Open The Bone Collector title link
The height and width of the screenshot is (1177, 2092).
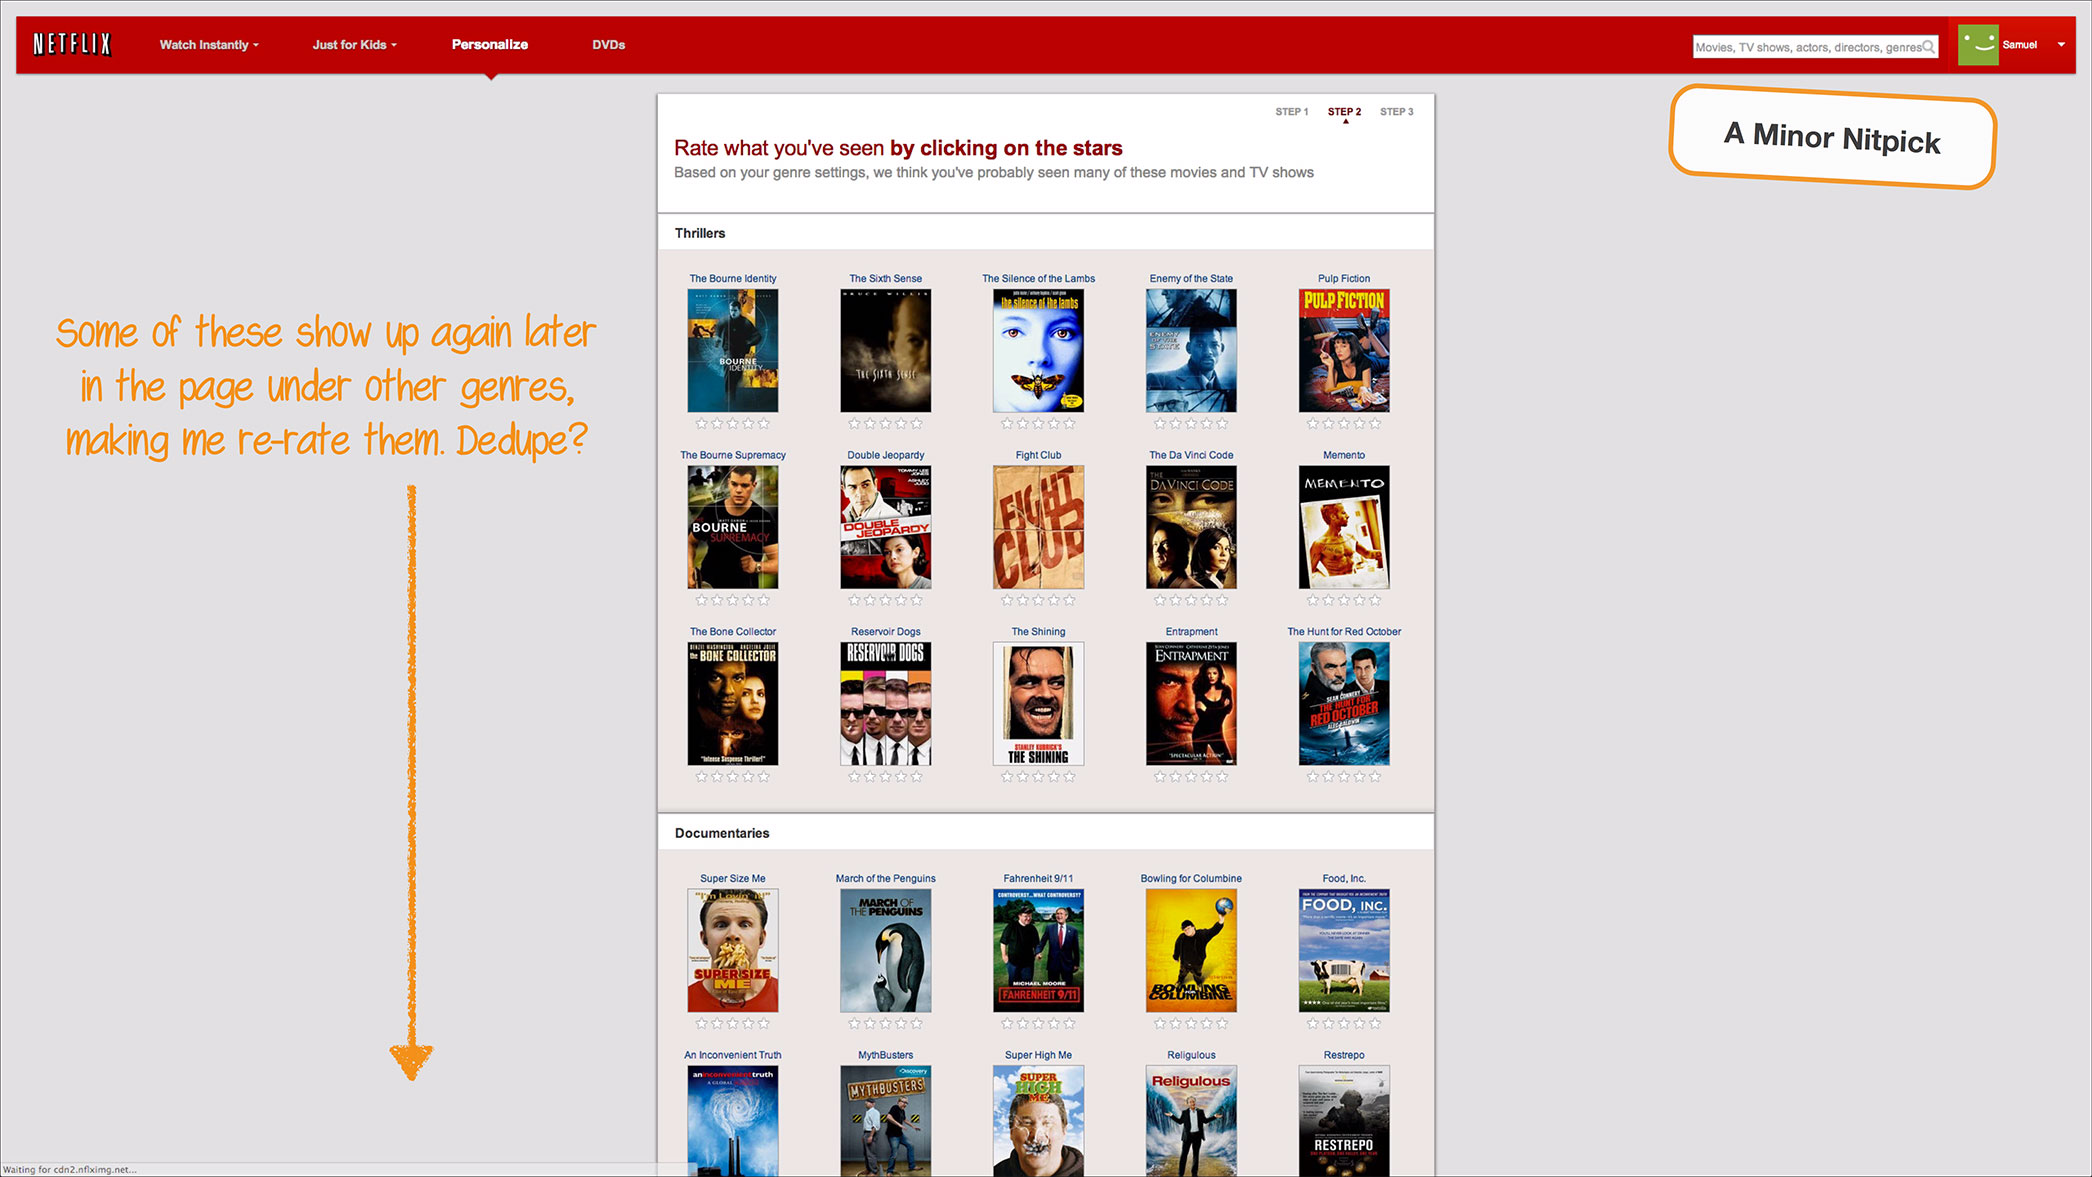point(733,632)
